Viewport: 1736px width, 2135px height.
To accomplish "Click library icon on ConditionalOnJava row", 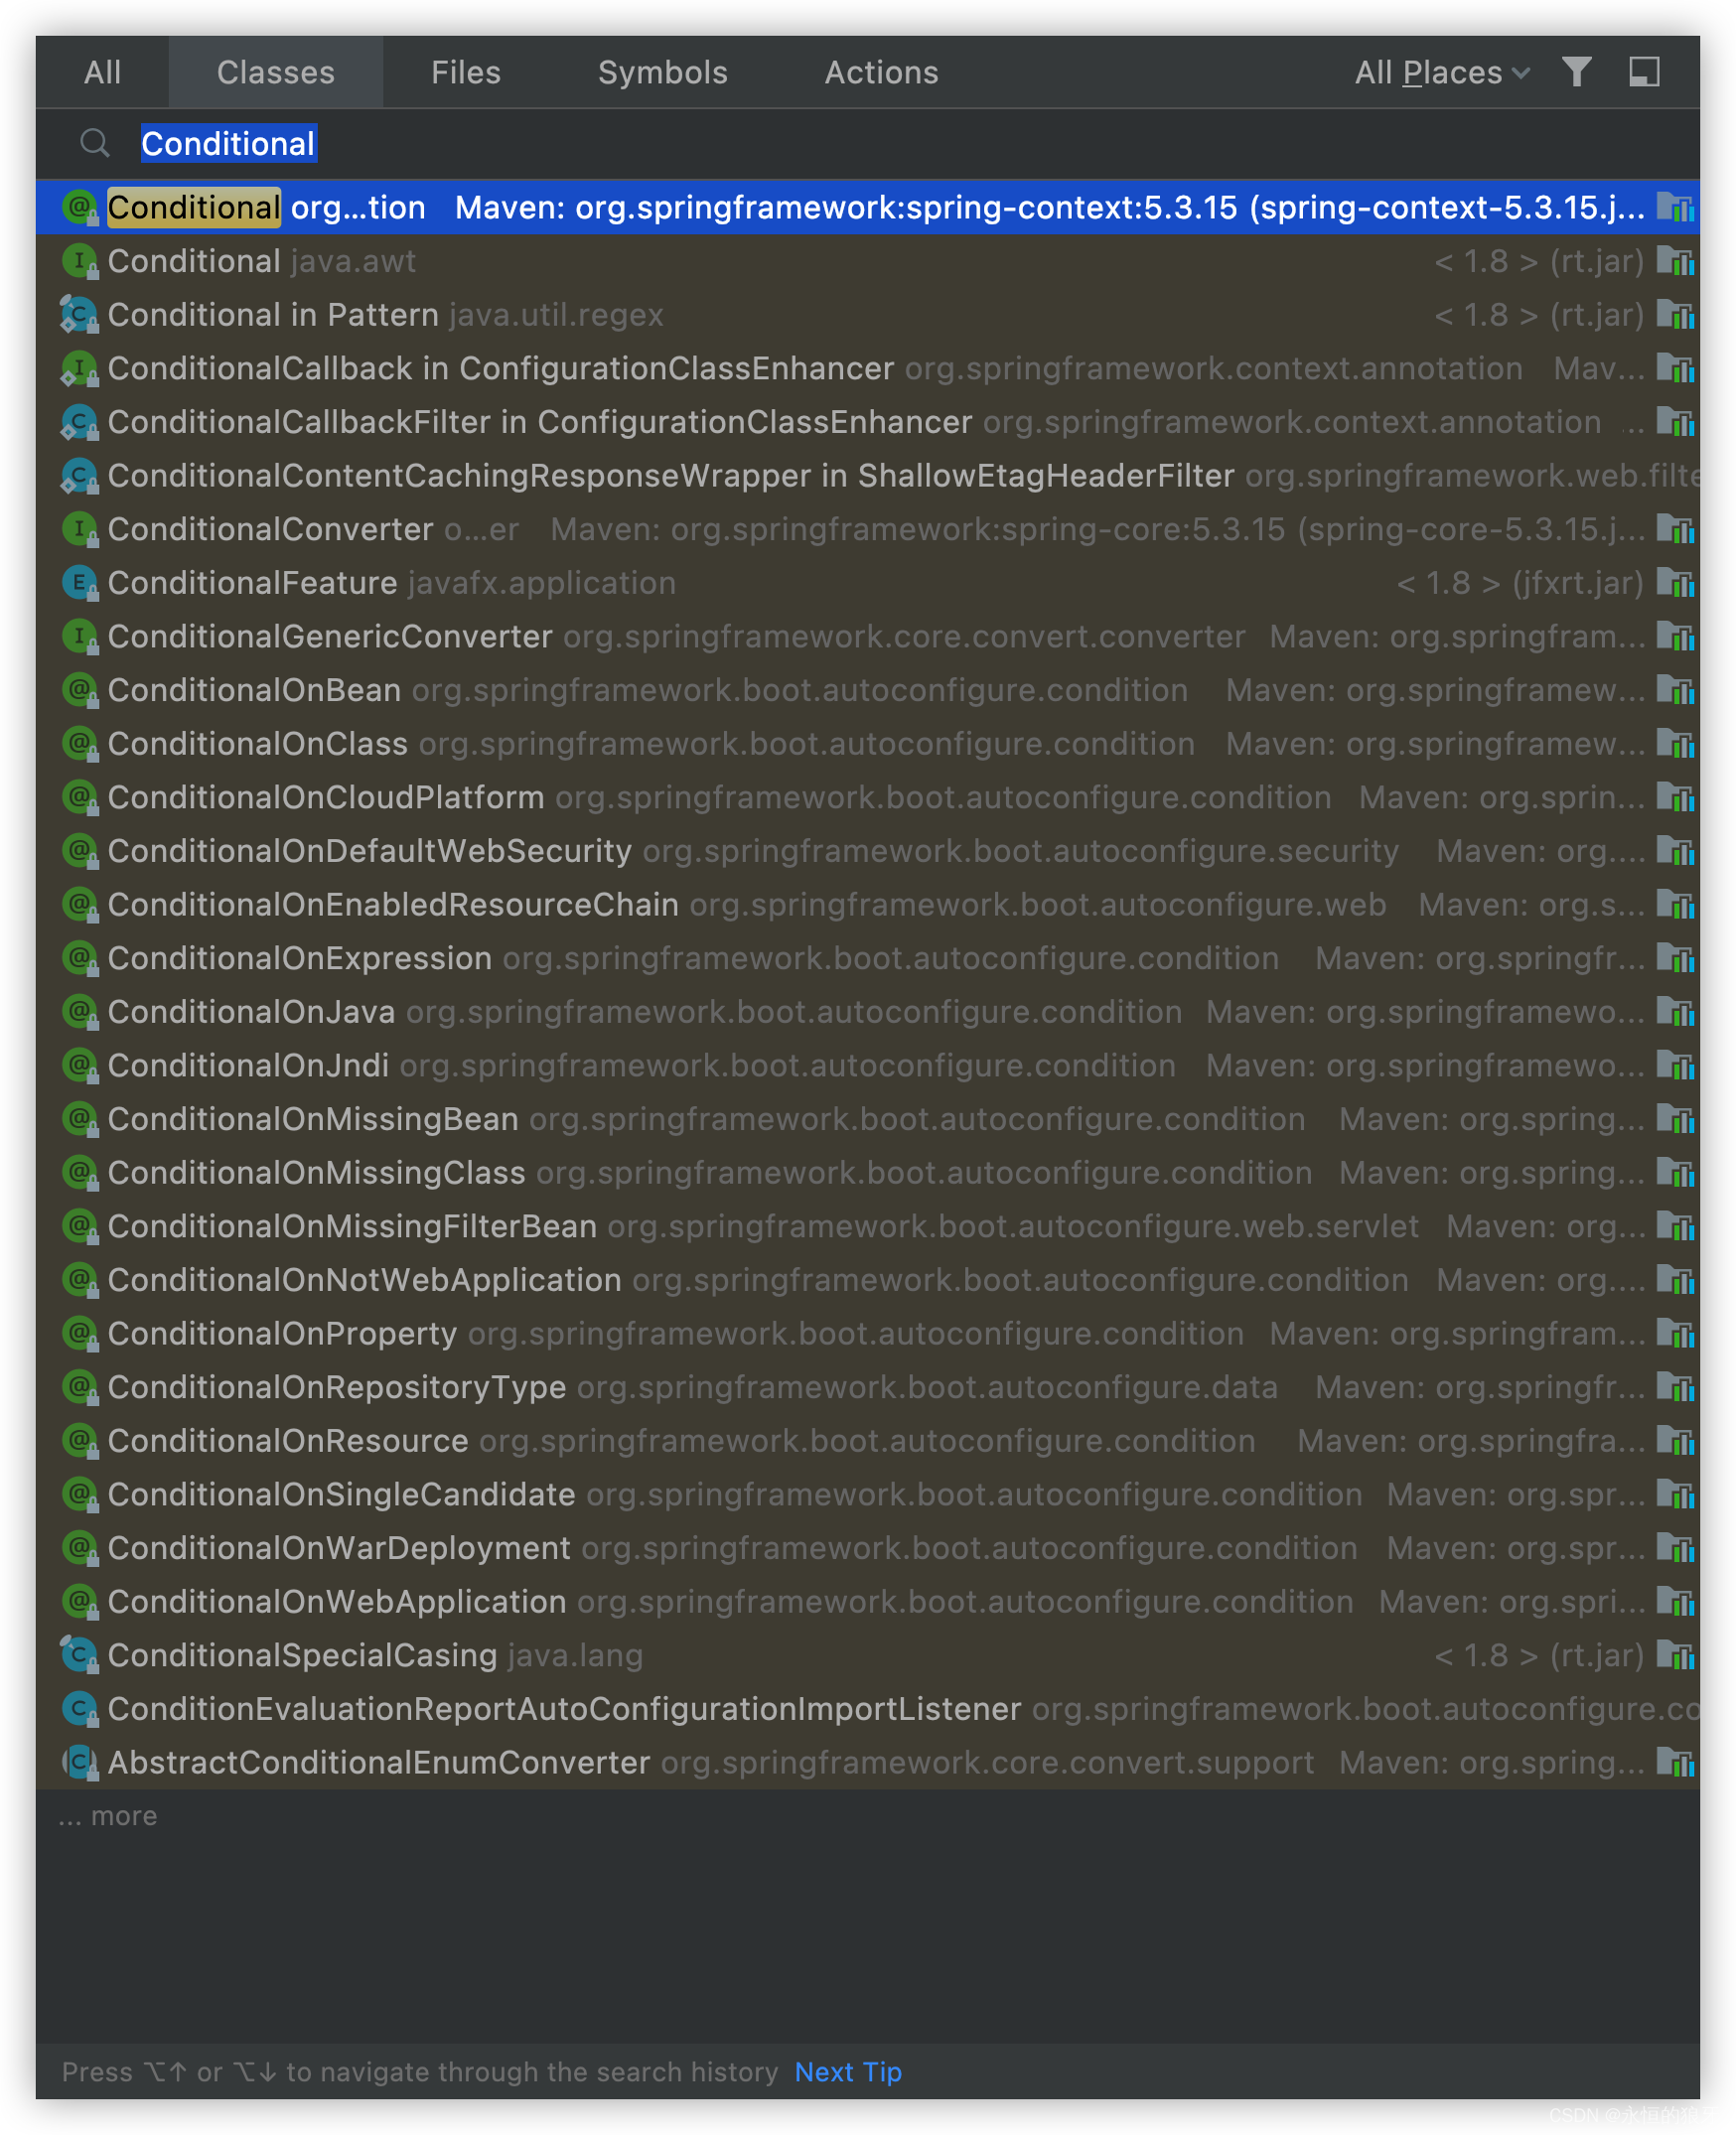I will (x=1675, y=1012).
